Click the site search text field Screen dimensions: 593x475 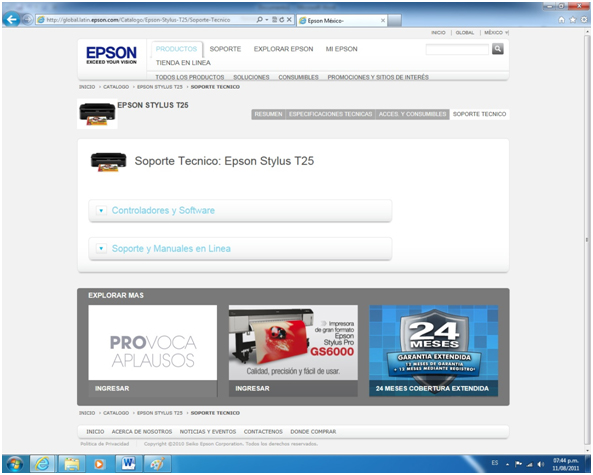[457, 49]
